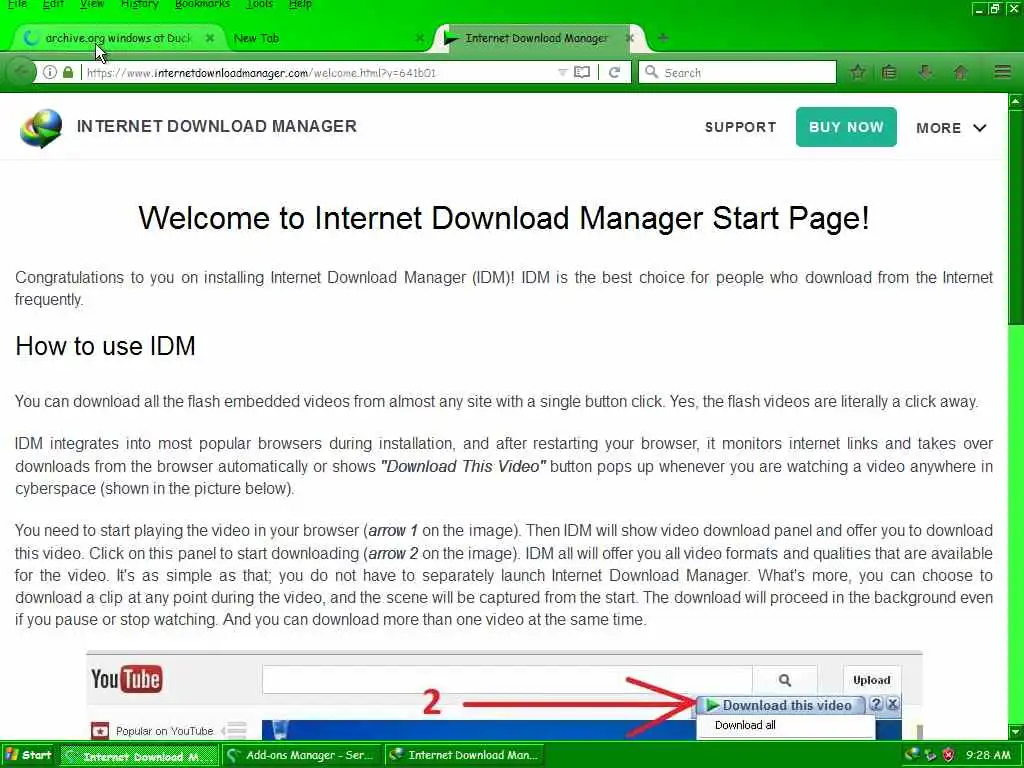This screenshot has height=768, width=1024.
Task: Click Popular on YouTube entry
Action: 165,731
